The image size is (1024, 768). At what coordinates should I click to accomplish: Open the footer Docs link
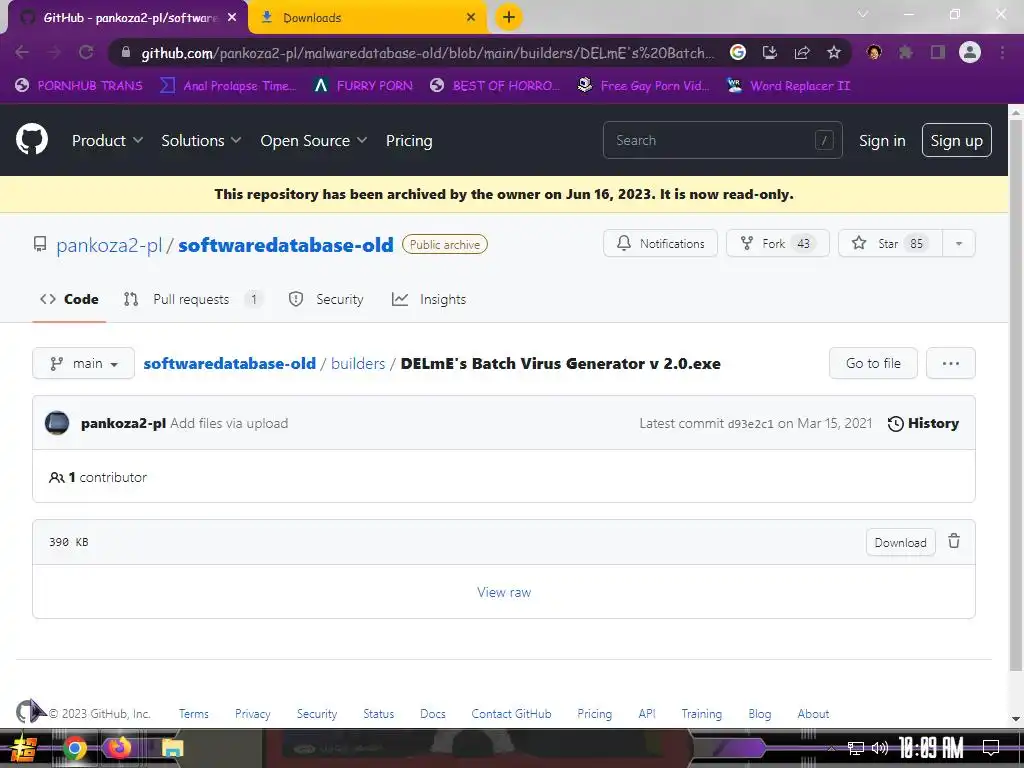(432, 714)
